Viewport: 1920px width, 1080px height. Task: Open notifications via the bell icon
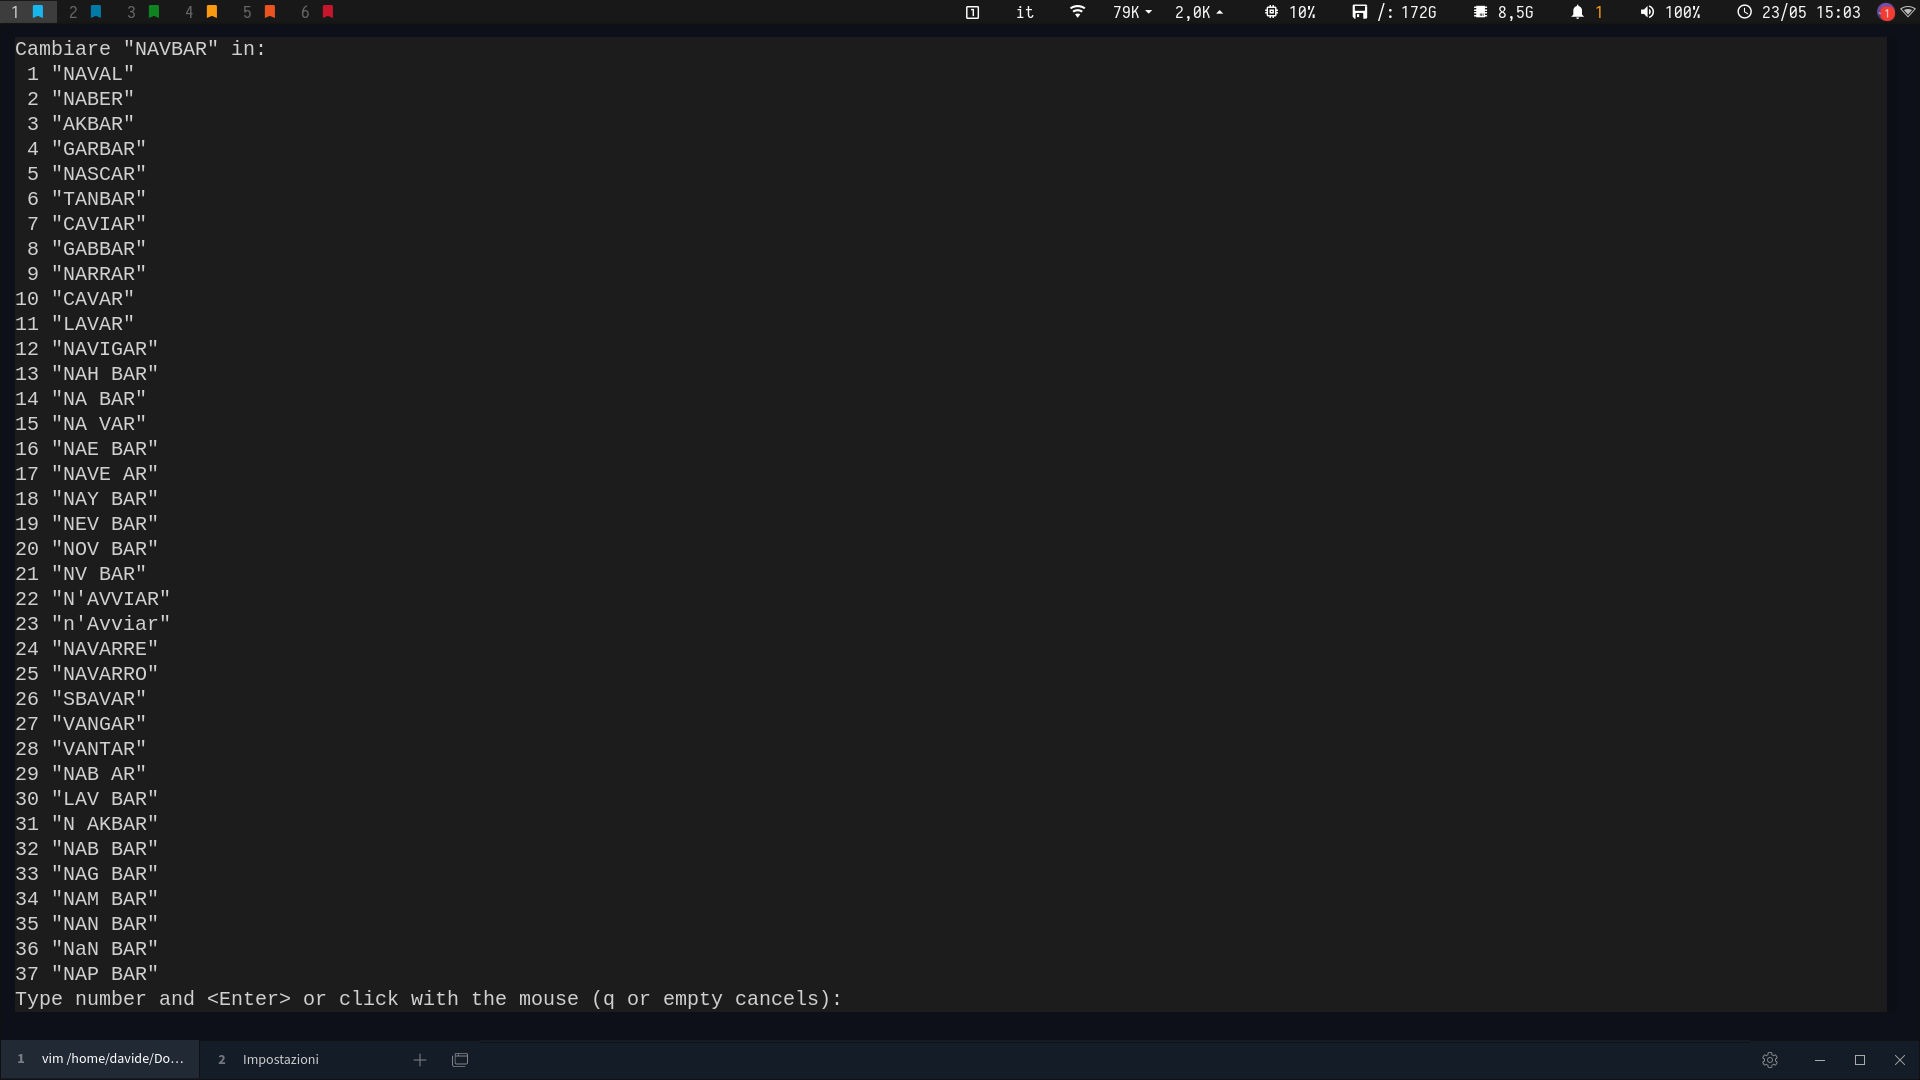pos(1577,12)
